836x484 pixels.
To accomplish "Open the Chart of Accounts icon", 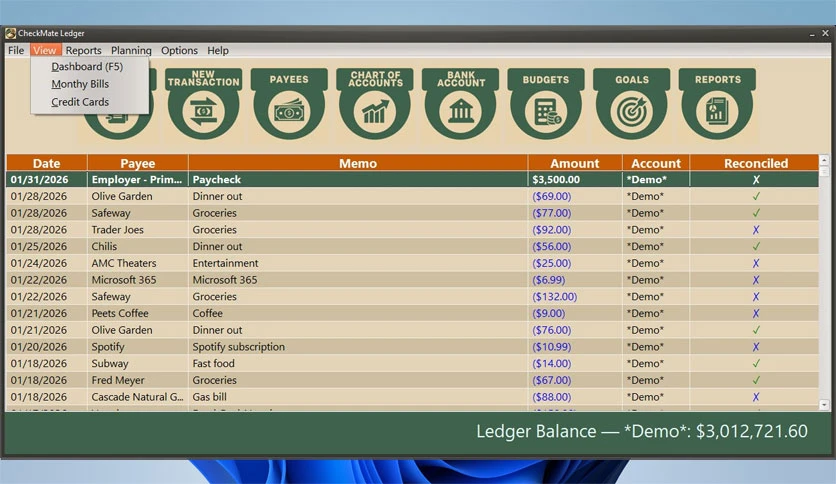I will point(375,104).
